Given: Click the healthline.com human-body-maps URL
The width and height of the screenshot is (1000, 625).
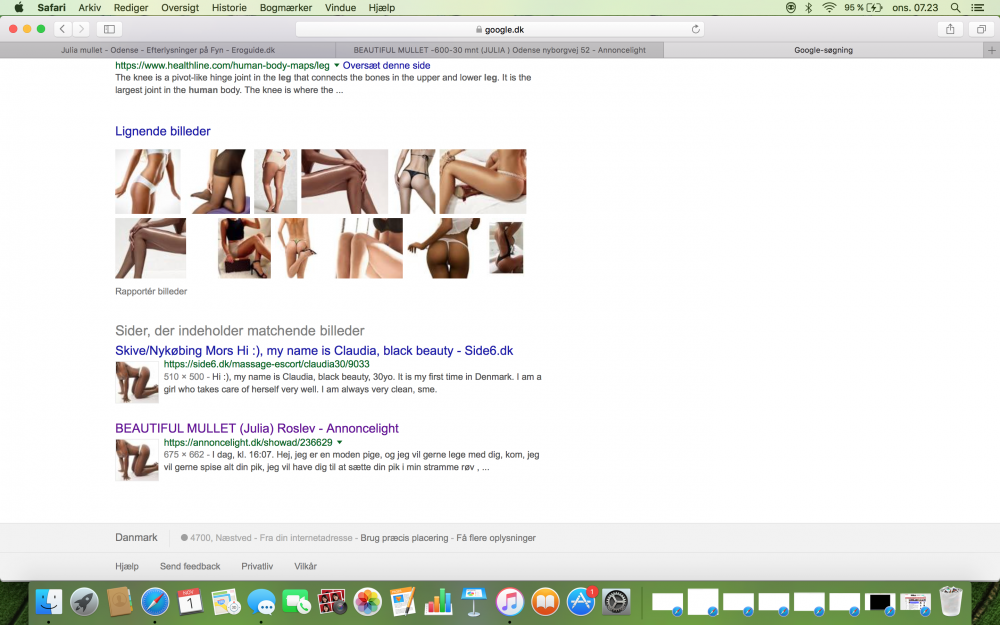Looking at the screenshot, I should coord(222,65).
